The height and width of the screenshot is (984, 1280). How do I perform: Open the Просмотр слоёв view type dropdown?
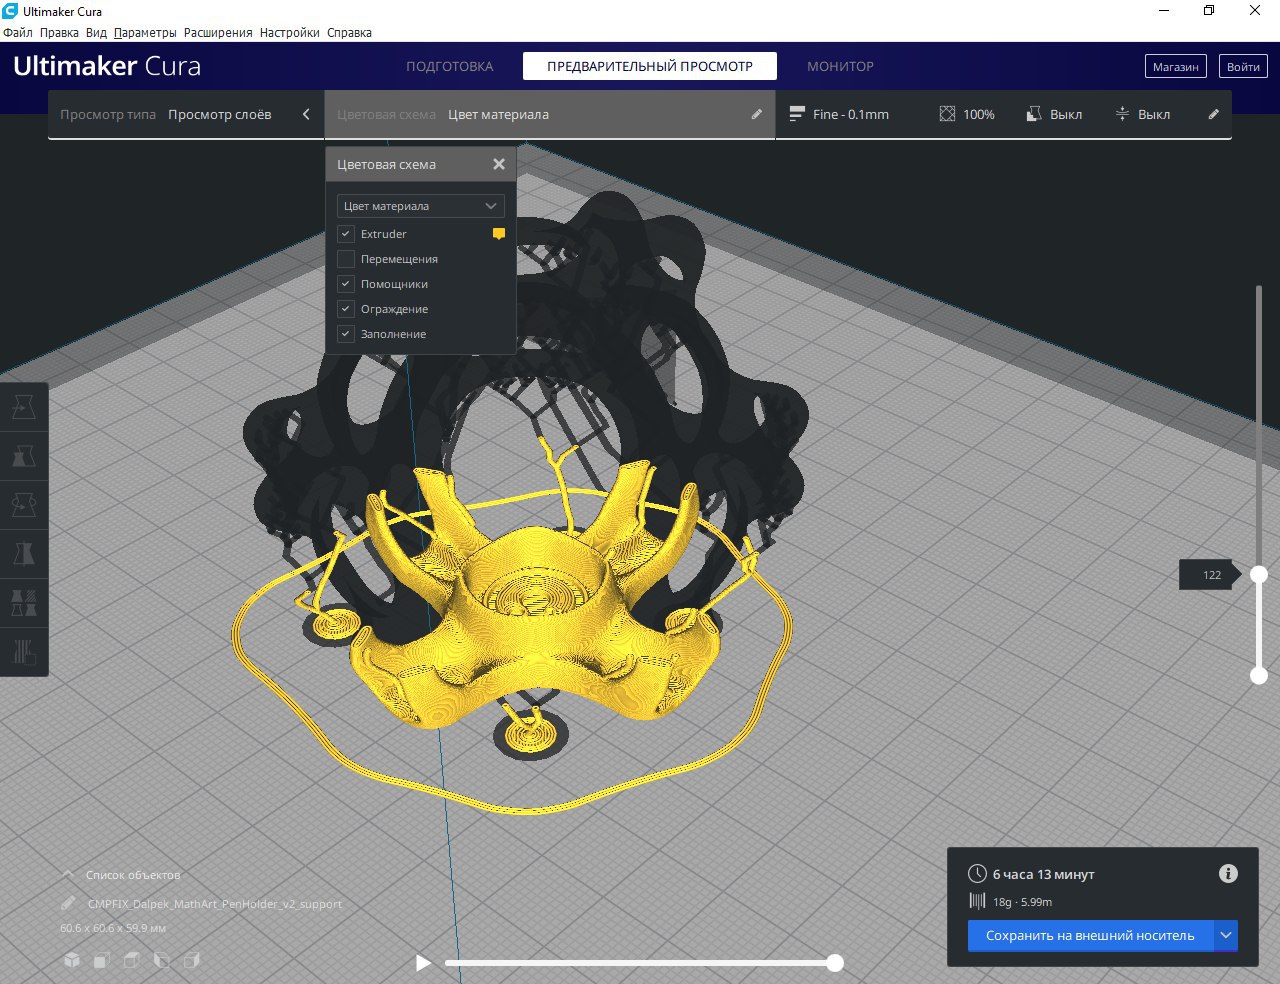(x=186, y=114)
